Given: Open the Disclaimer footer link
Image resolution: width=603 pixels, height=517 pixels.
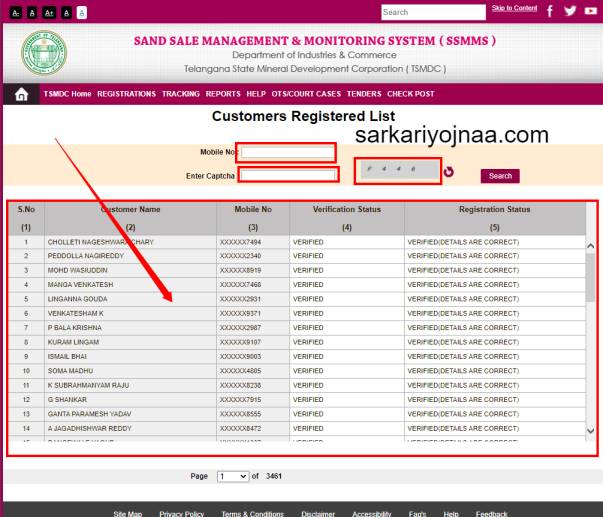Looking at the screenshot, I should [x=318, y=514].
